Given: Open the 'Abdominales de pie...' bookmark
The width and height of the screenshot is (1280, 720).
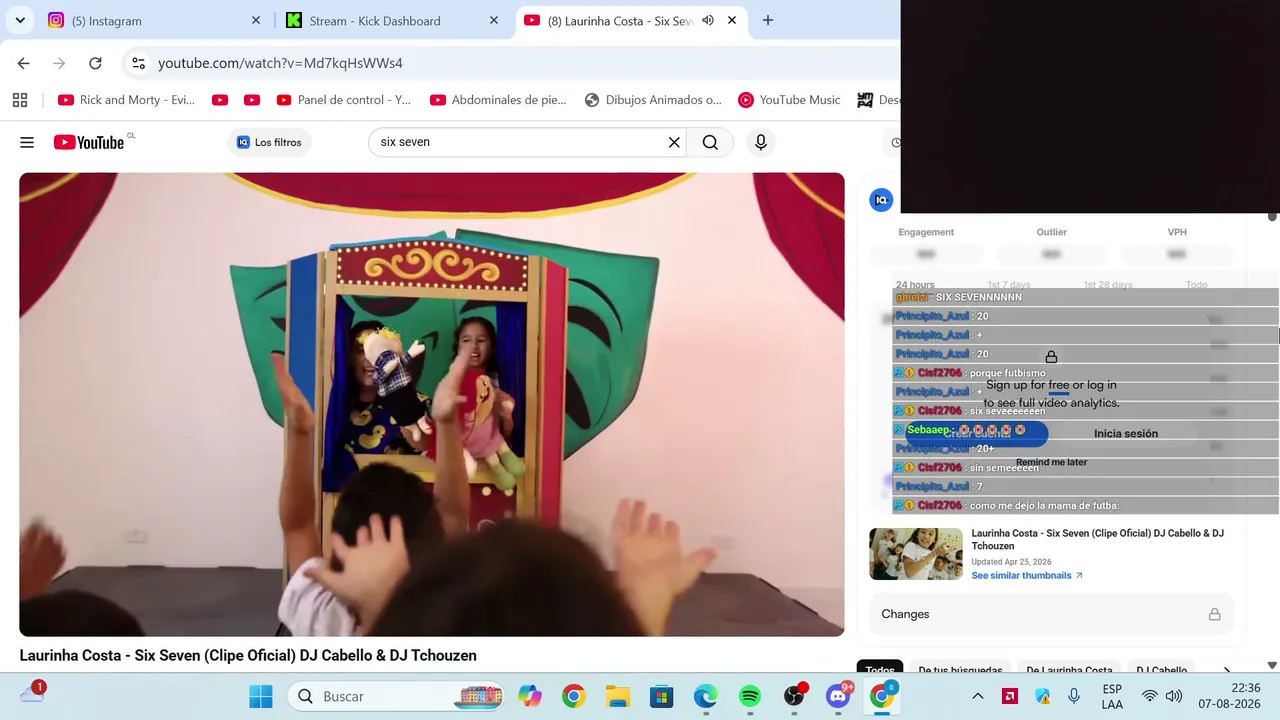Looking at the screenshot, I should coord(498,100).
